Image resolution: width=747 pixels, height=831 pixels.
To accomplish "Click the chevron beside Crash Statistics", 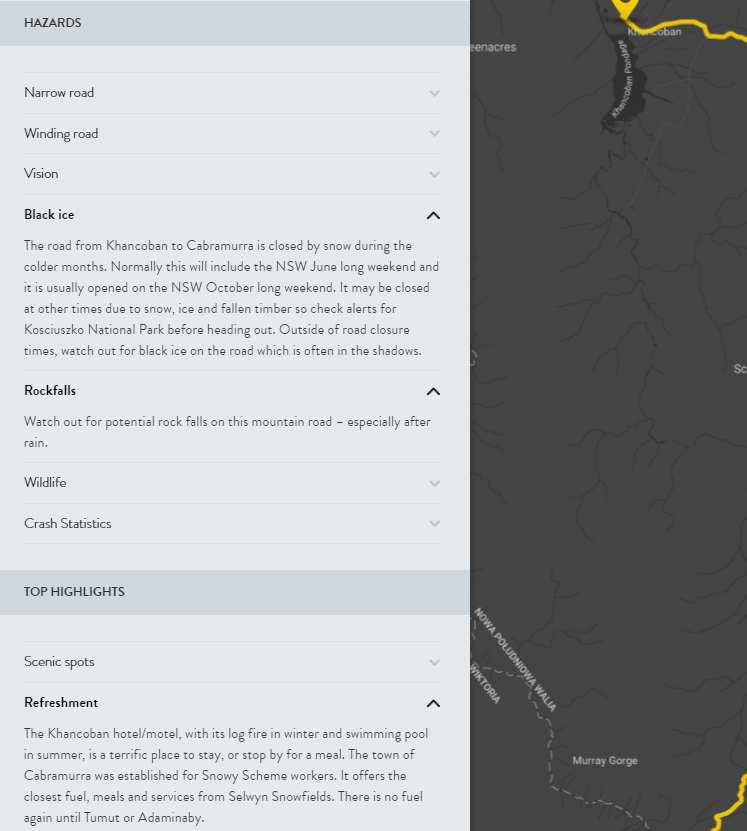I will [x=433, y=524].
